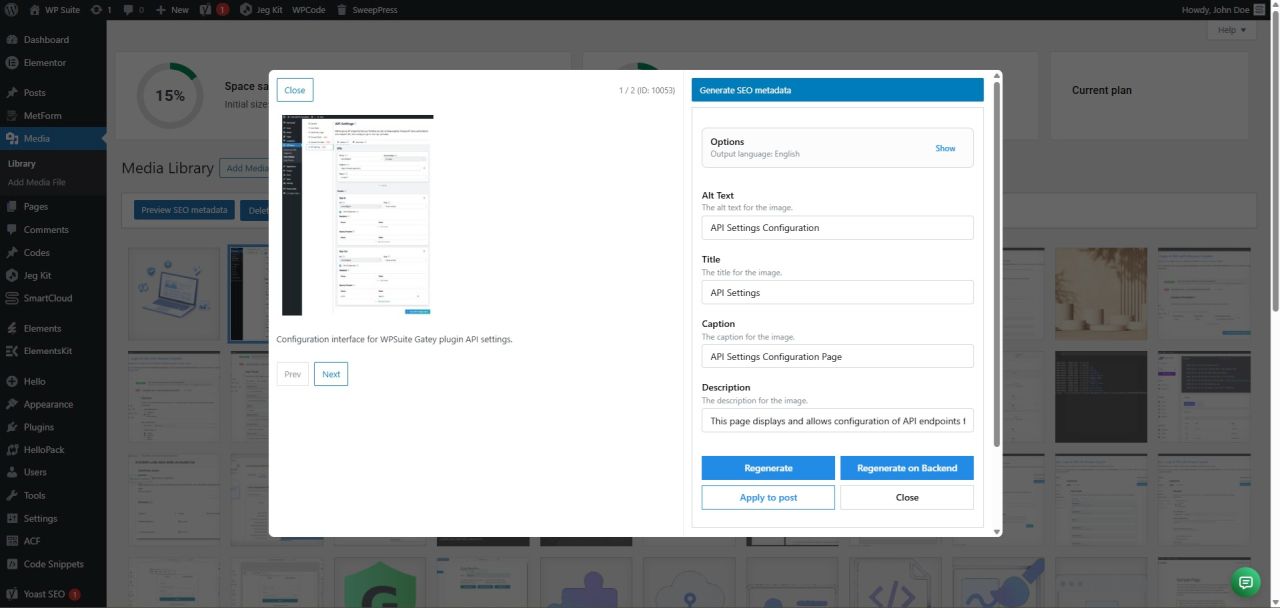Click the Alt Text input field
This screenshot has width=1280, height=608.
click(x=837, y=228)
